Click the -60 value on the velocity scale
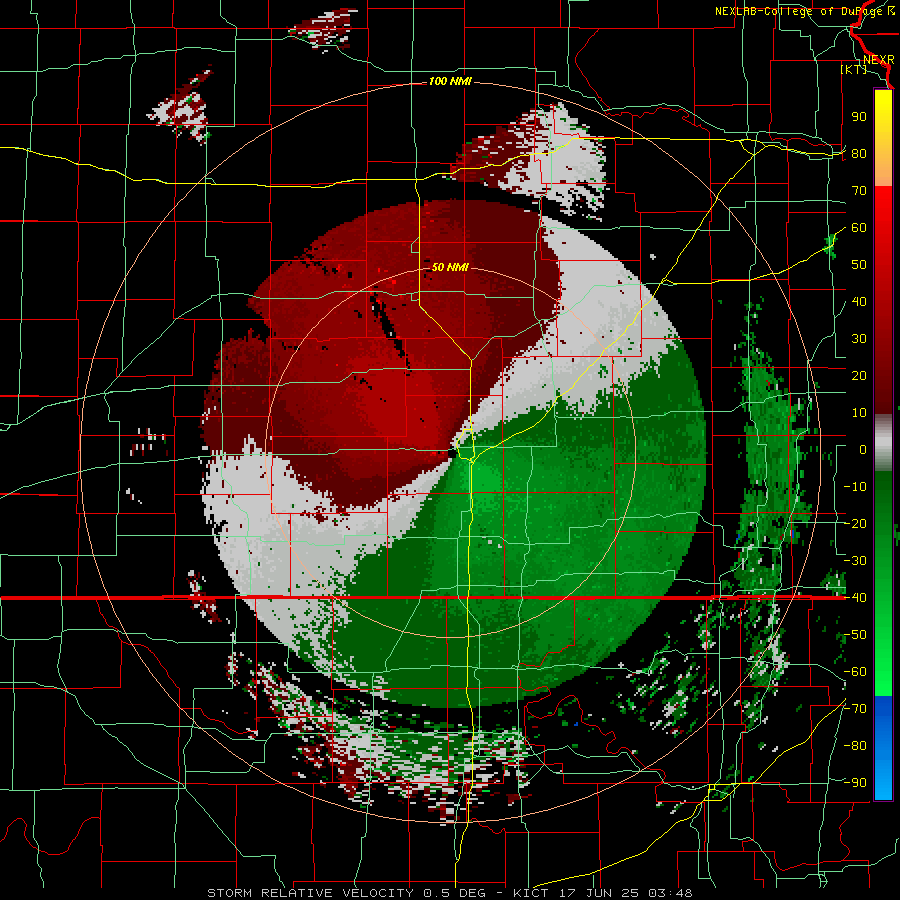 [x=855, y=672]
